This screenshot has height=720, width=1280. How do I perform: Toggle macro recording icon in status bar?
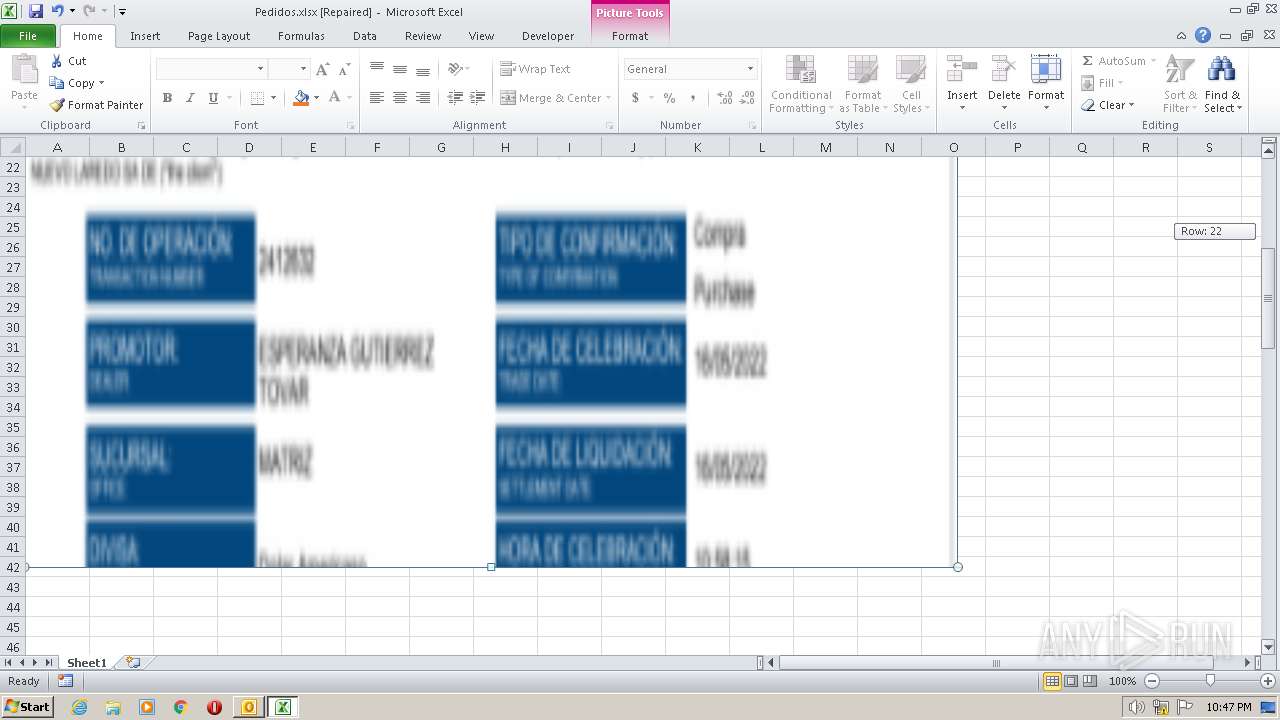pos(65,681)
